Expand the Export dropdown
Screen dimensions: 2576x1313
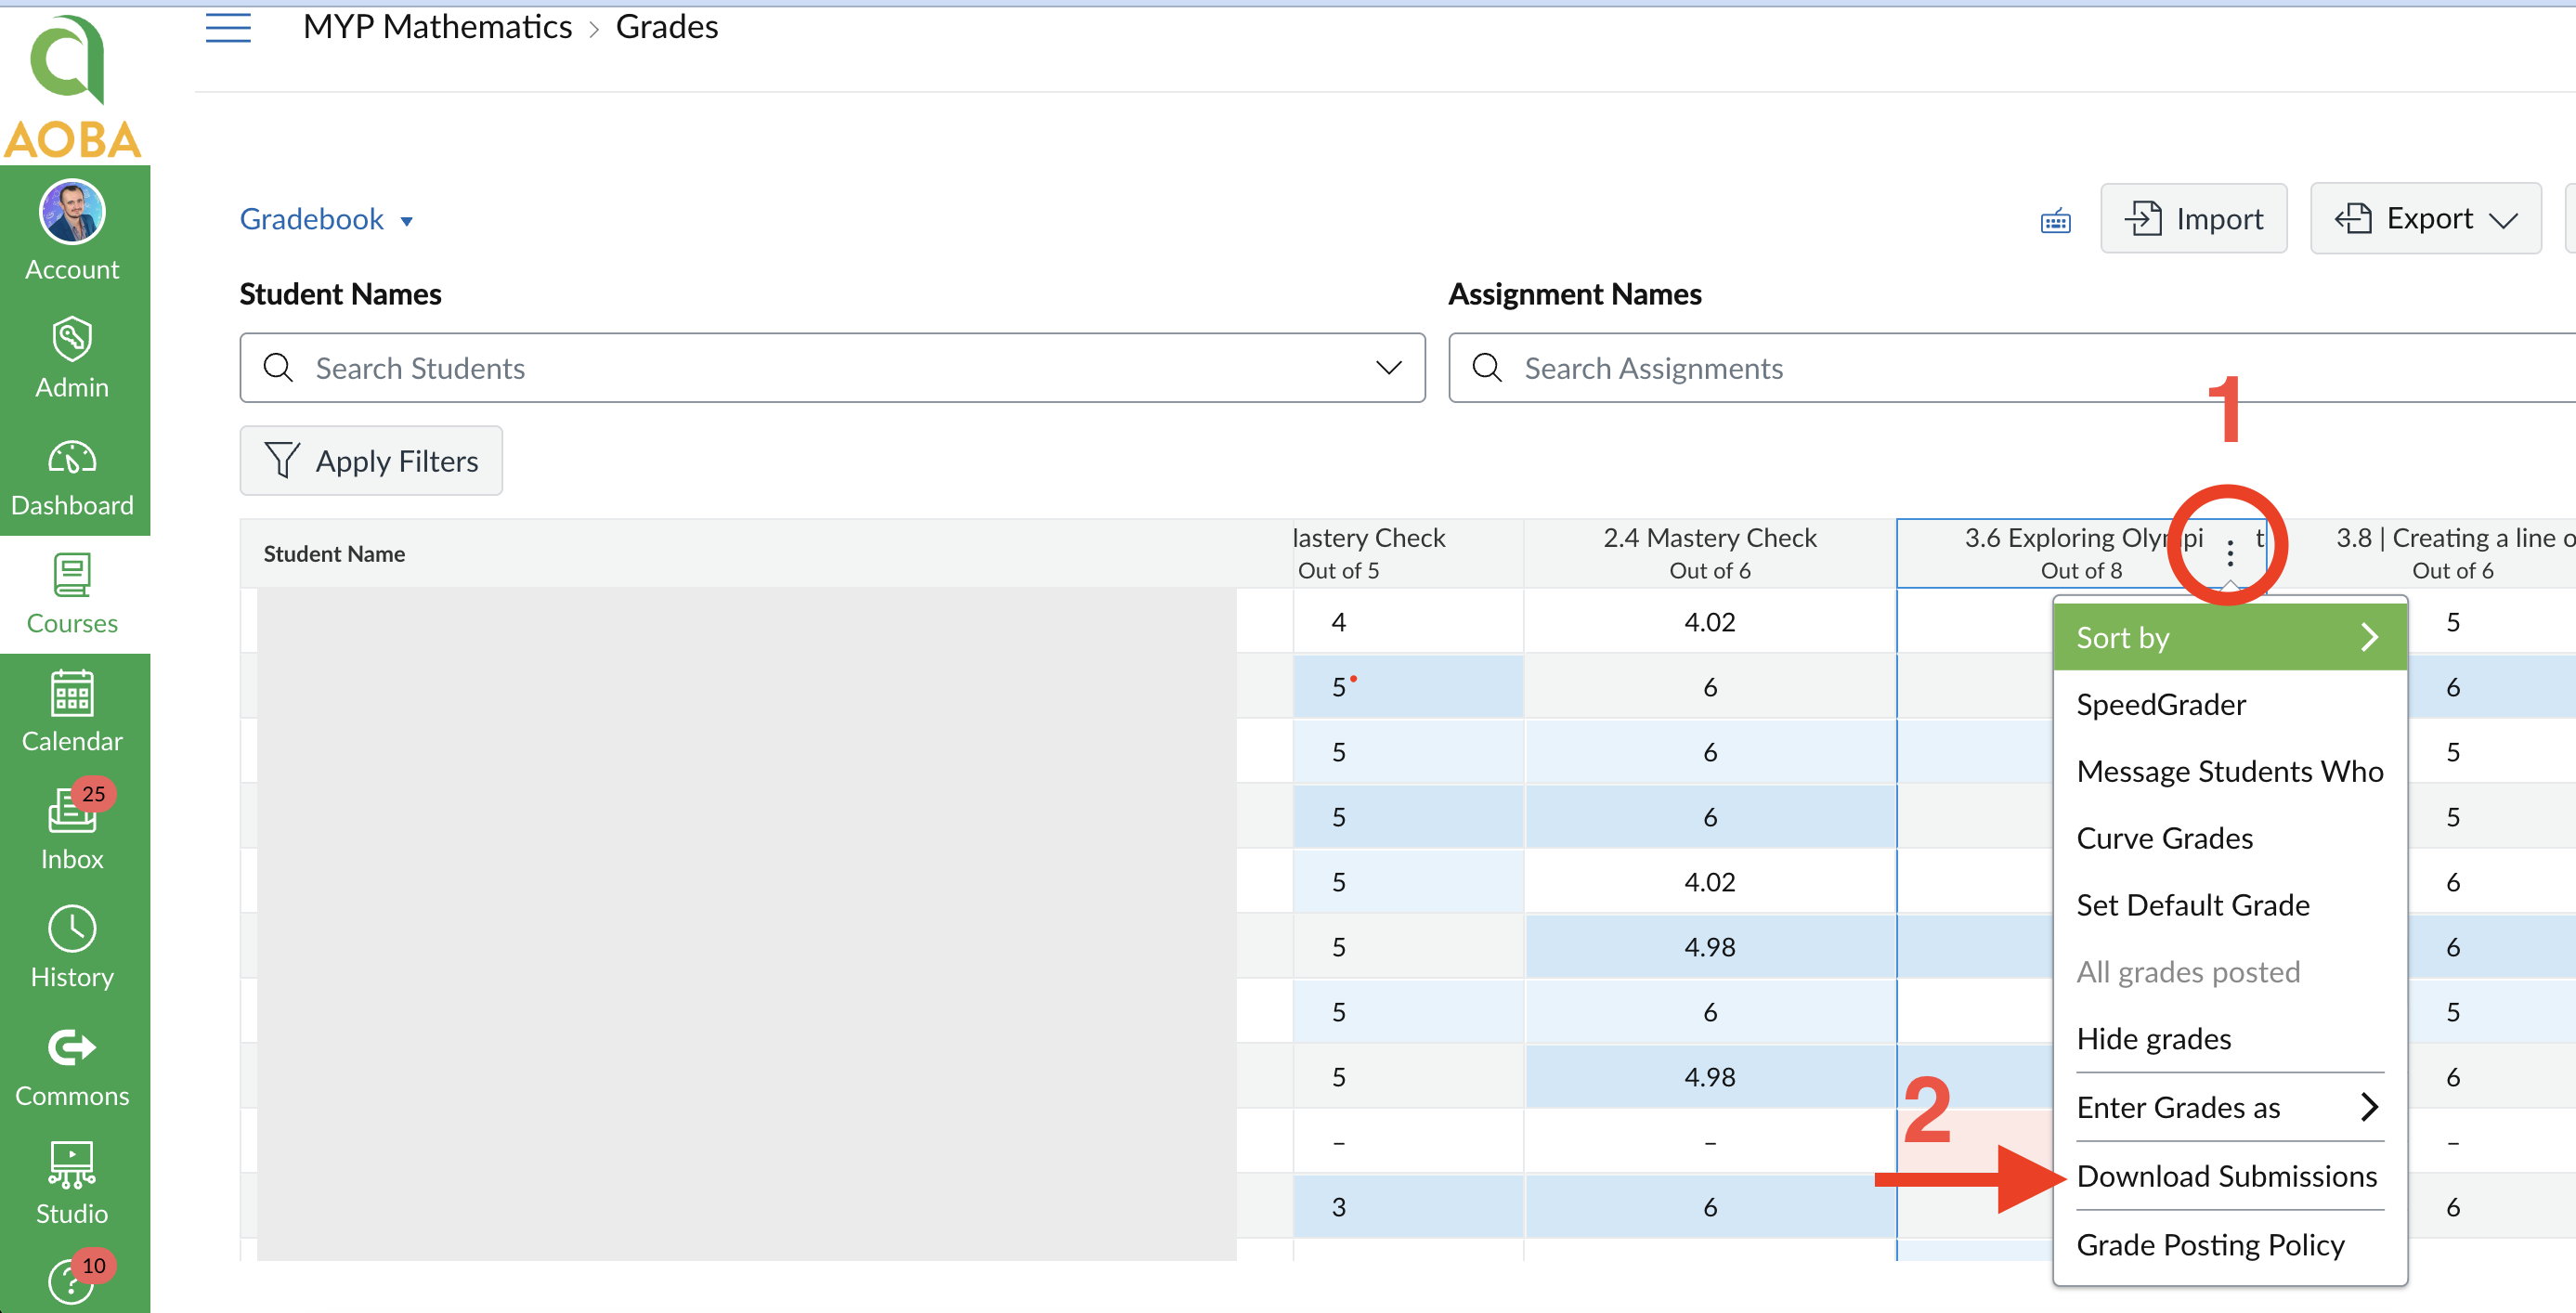[2426, 218]
